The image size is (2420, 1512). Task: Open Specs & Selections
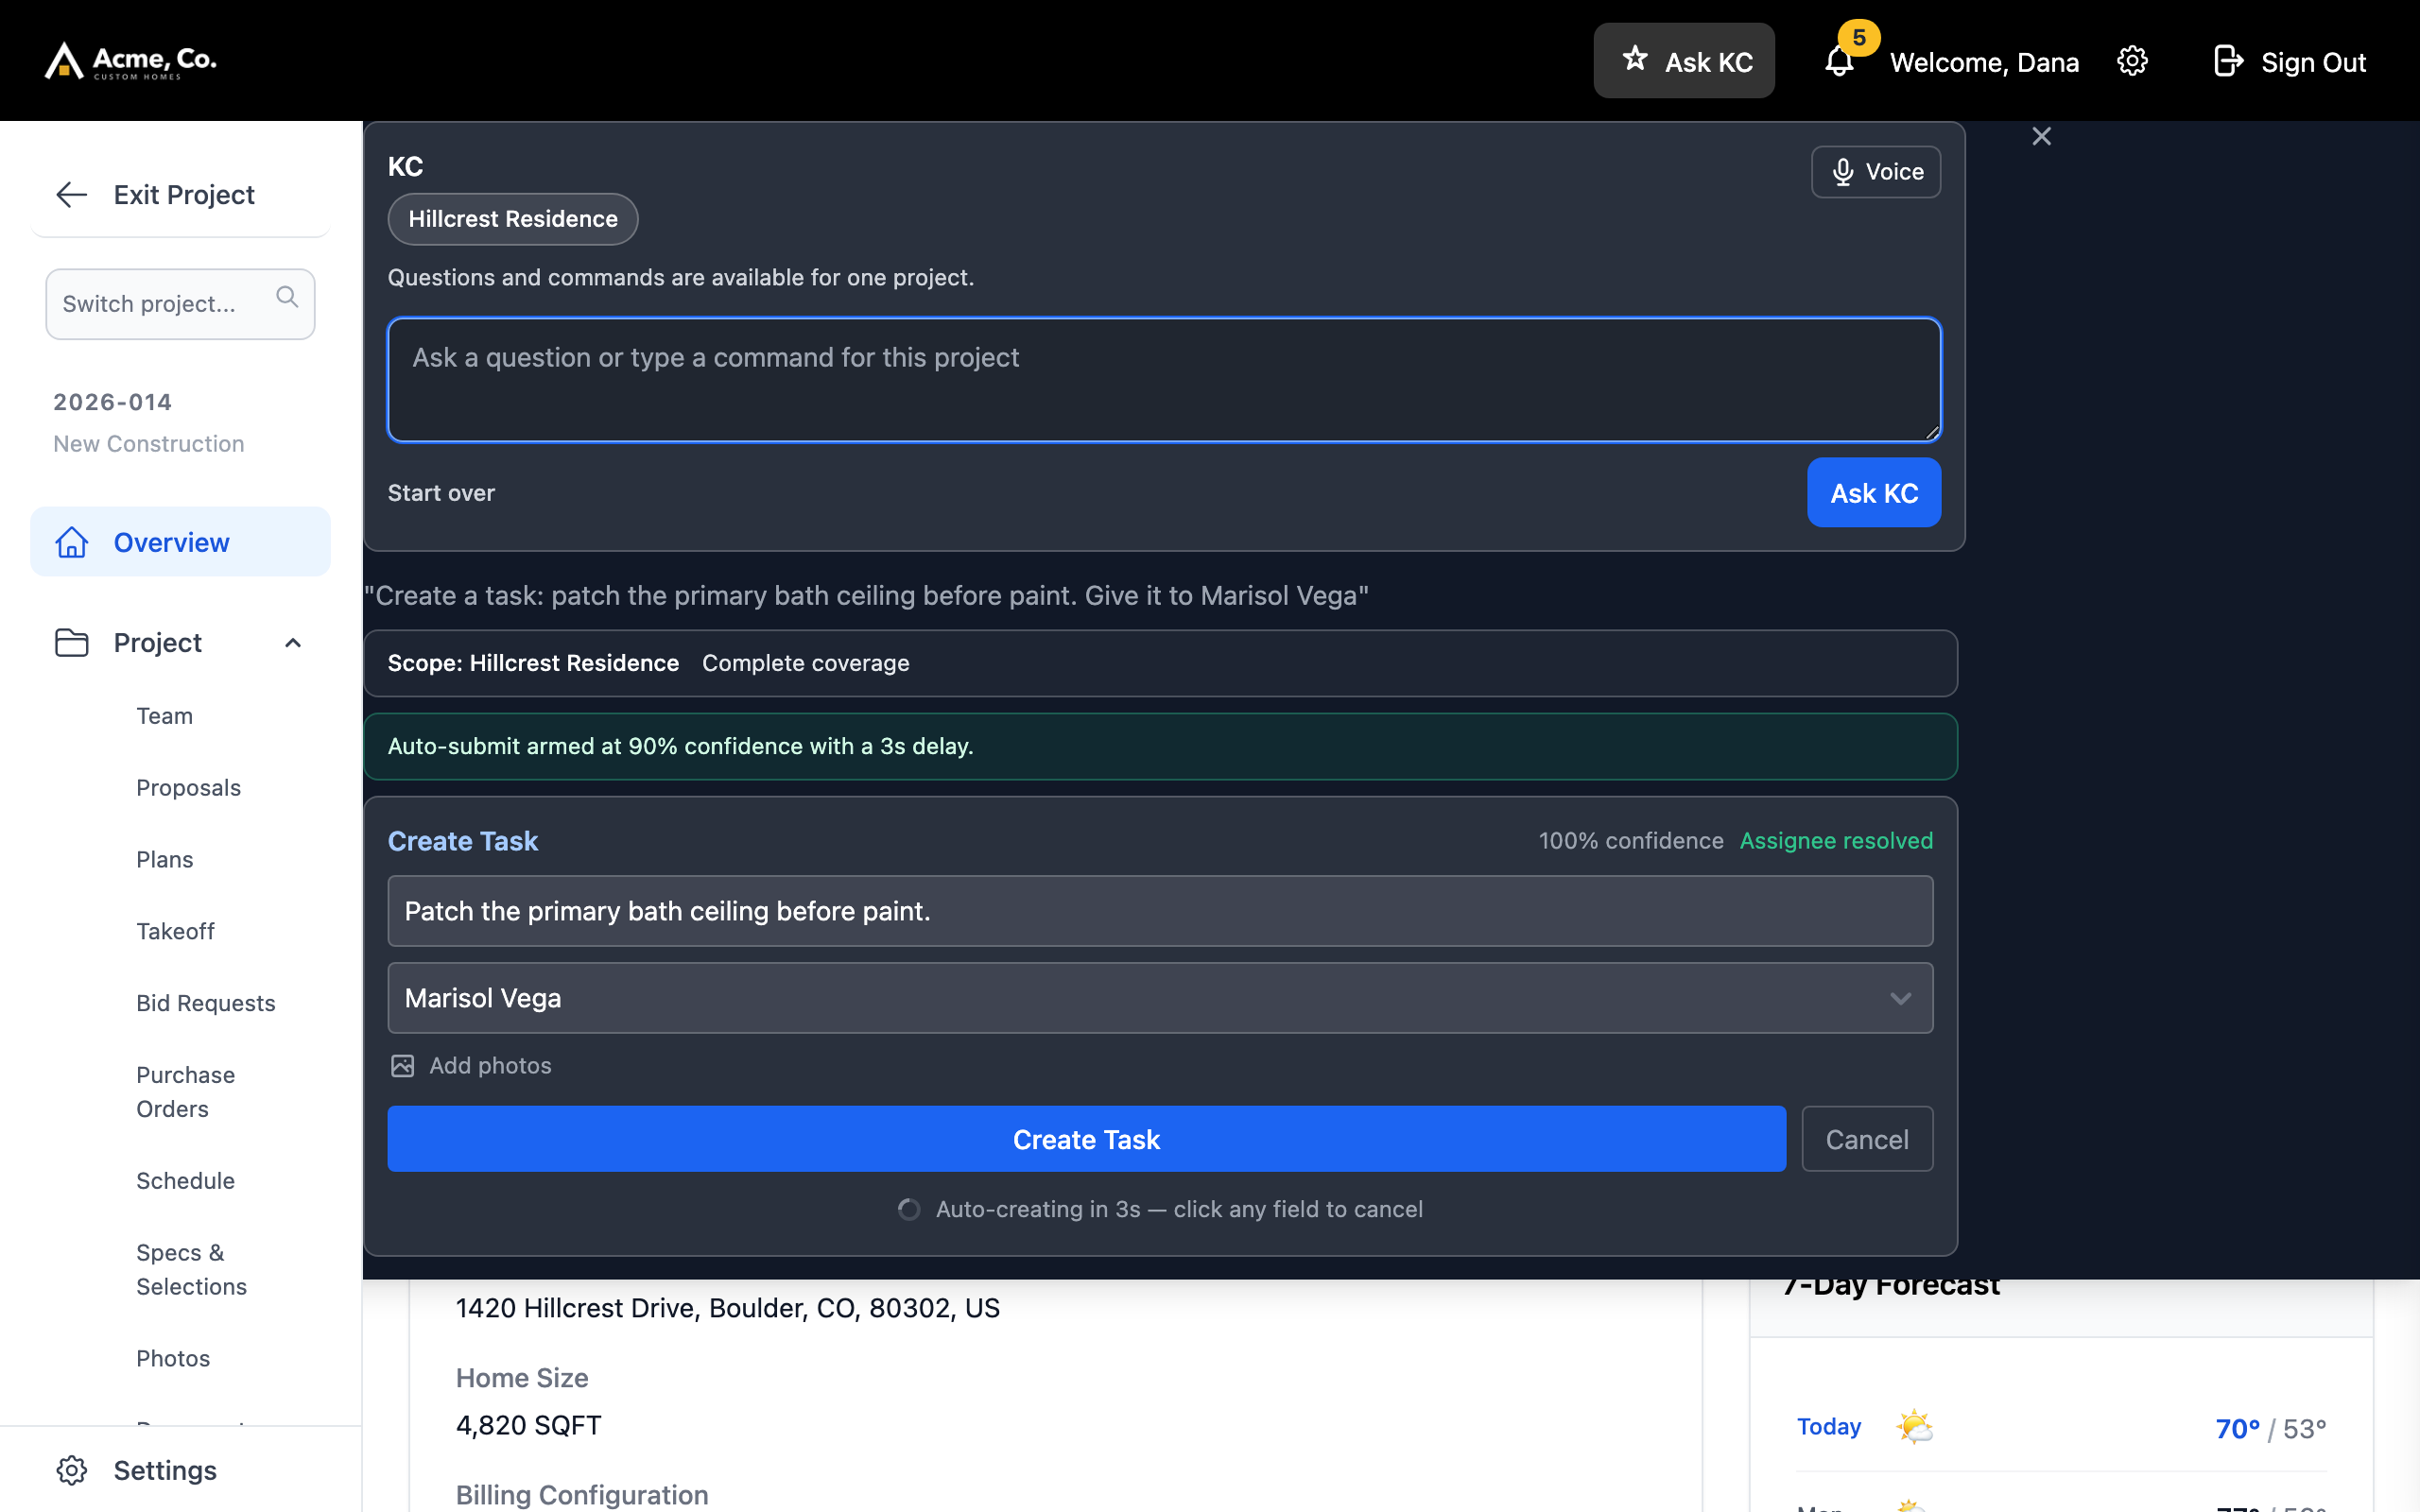point(192,1270)
